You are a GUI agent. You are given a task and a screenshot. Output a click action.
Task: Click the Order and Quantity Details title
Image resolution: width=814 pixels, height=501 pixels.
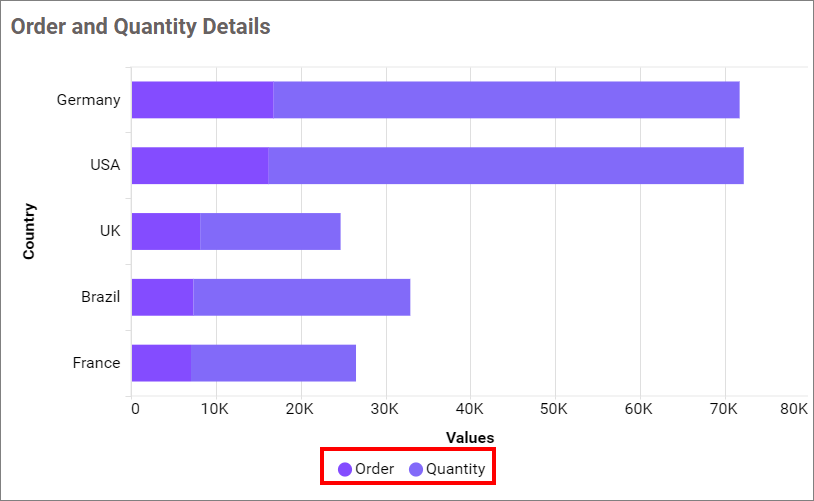point(141,27)
